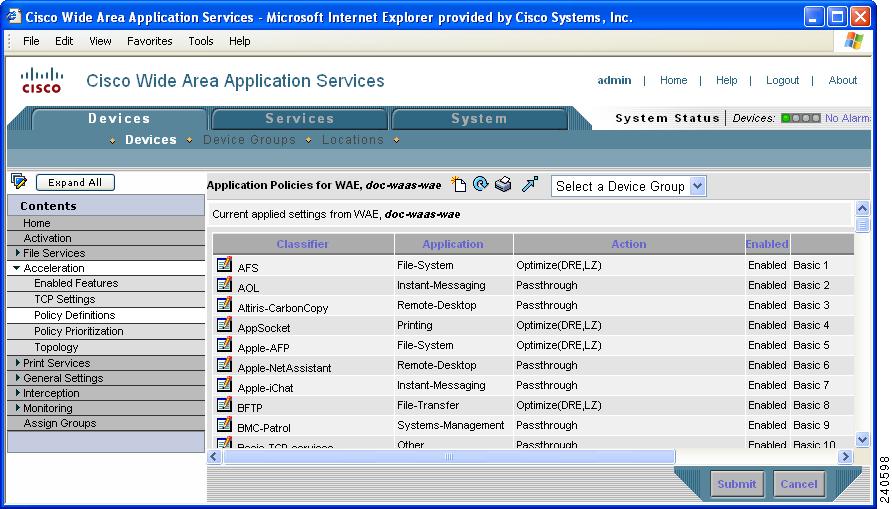Click the Help link in header
The height and width of the screenshot is (509, 892).
coord(726,80)
